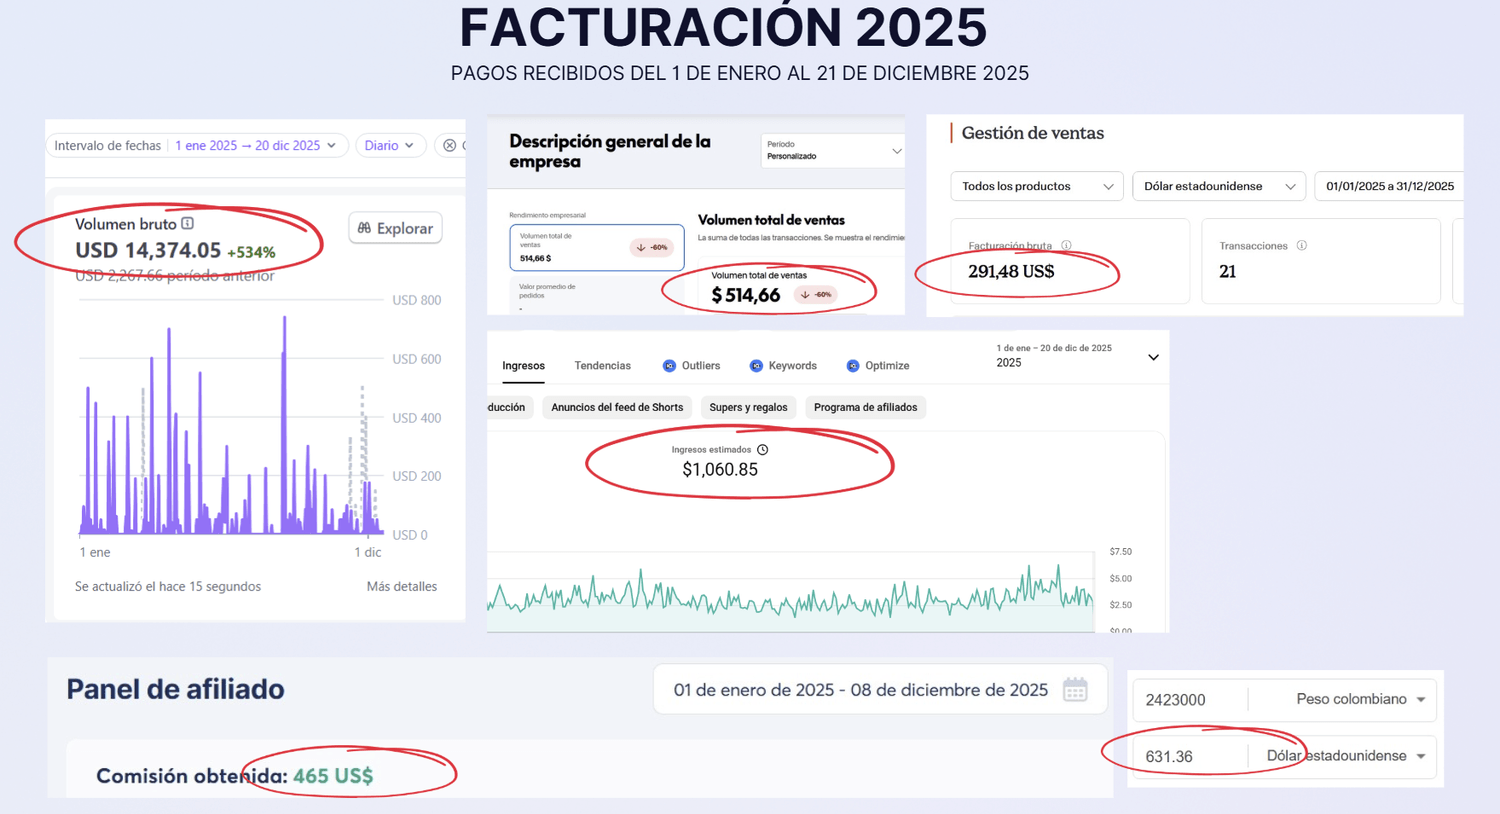This screenshot has width=1500, height=814.
Task: Open the Dólar estadounidense filter in Gestión de ventas
Action: [x=1219, y=187]
